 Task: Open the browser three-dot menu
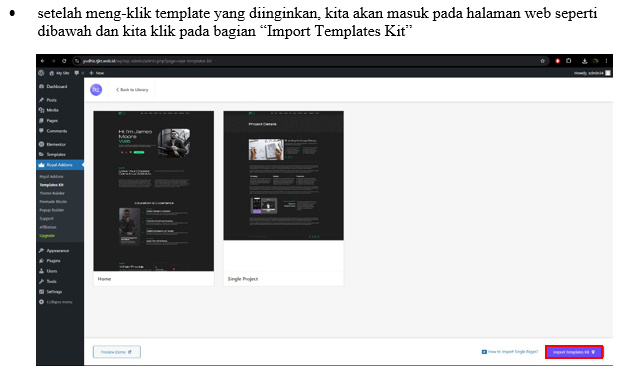[606, 61]
